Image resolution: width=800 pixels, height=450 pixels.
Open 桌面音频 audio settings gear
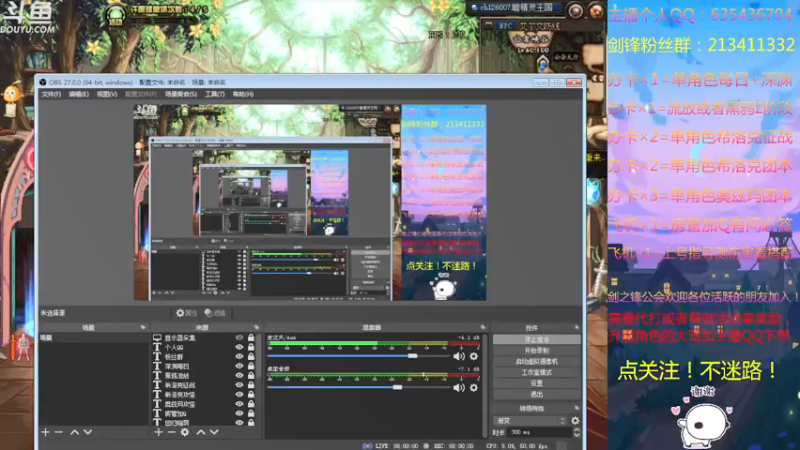pyautogui.click(x=473, y=387)
